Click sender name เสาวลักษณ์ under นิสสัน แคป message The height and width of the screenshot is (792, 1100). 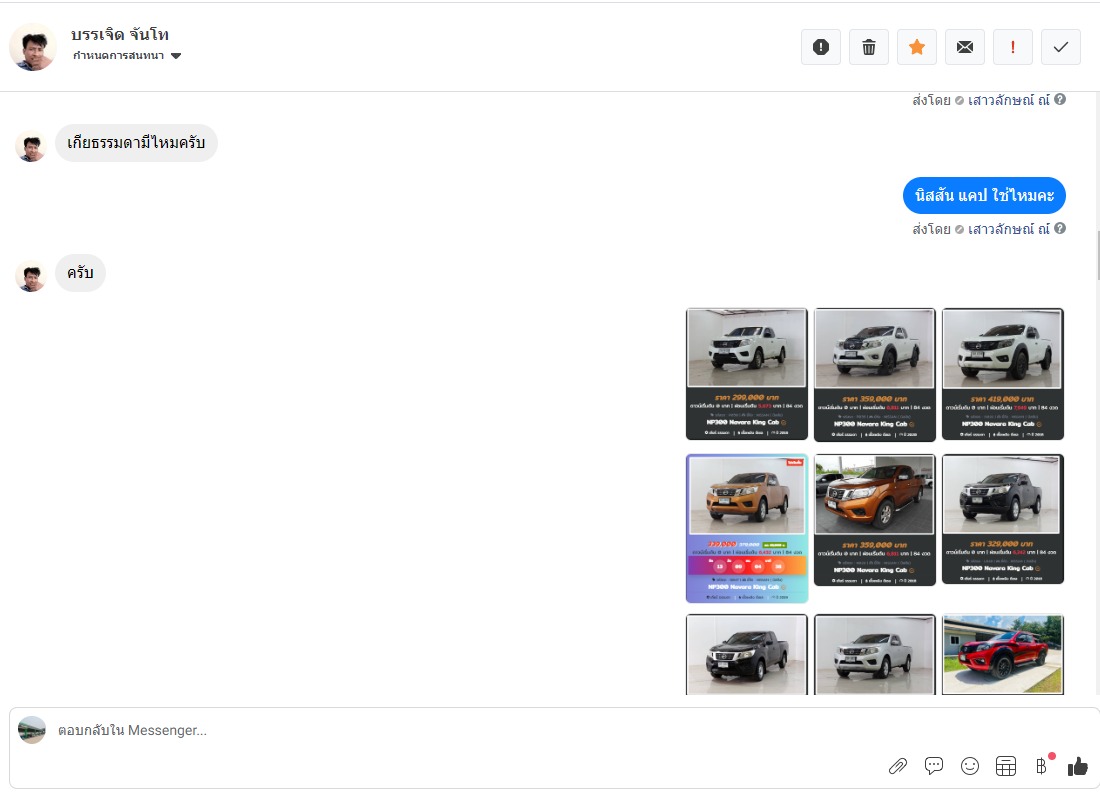1009,229
